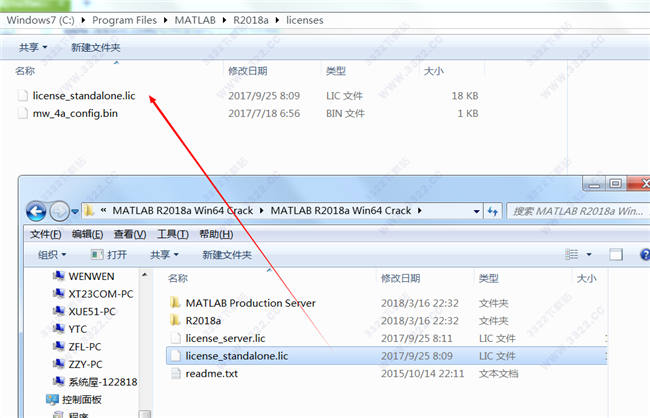This screenshot has width=650, height=418.
Task: Select XUE51-PC in navigation pane
Action: [92, 311]
